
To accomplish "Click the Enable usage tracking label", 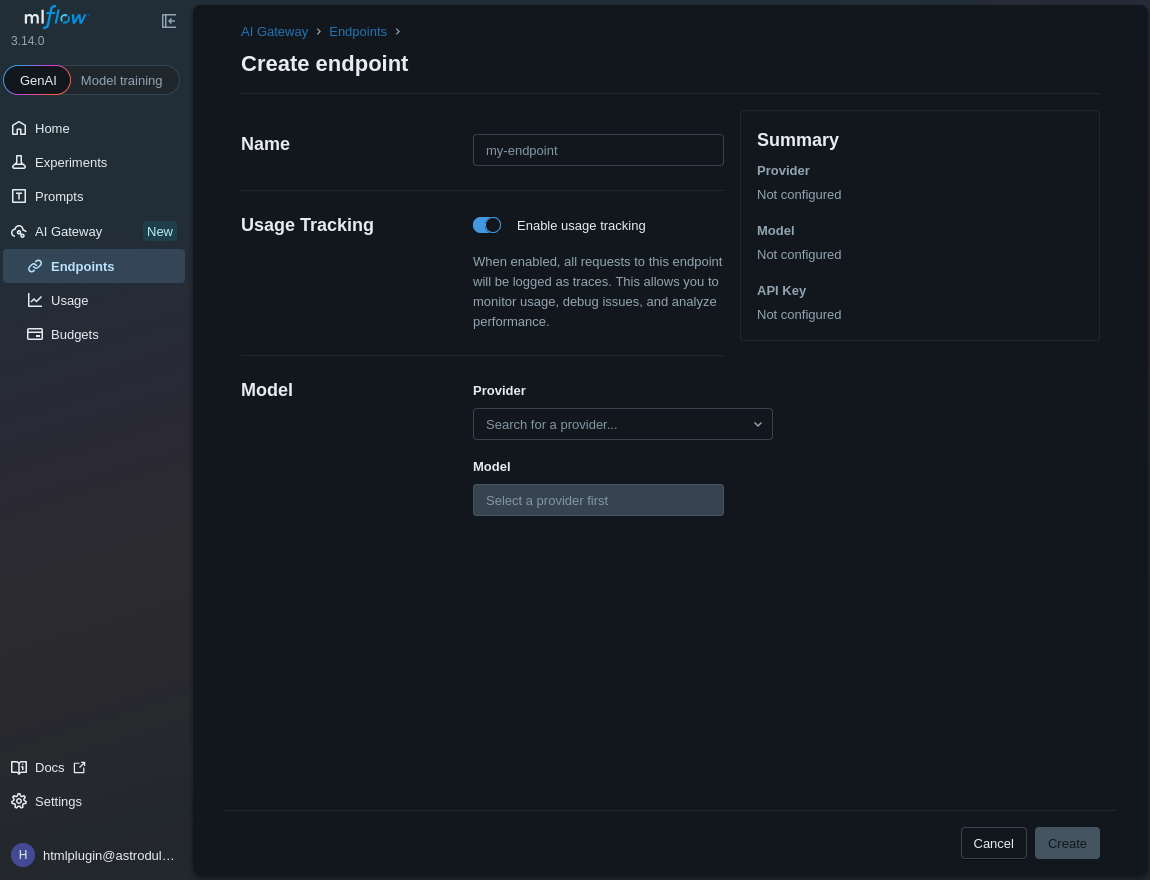I will [x=582, y=226].
